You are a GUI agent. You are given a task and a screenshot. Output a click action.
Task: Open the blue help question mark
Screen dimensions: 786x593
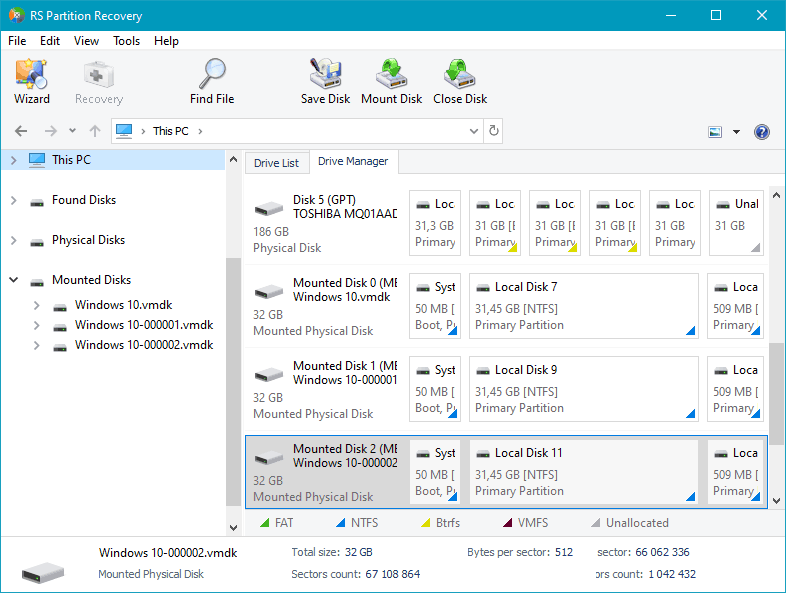(x=761, y=132)
